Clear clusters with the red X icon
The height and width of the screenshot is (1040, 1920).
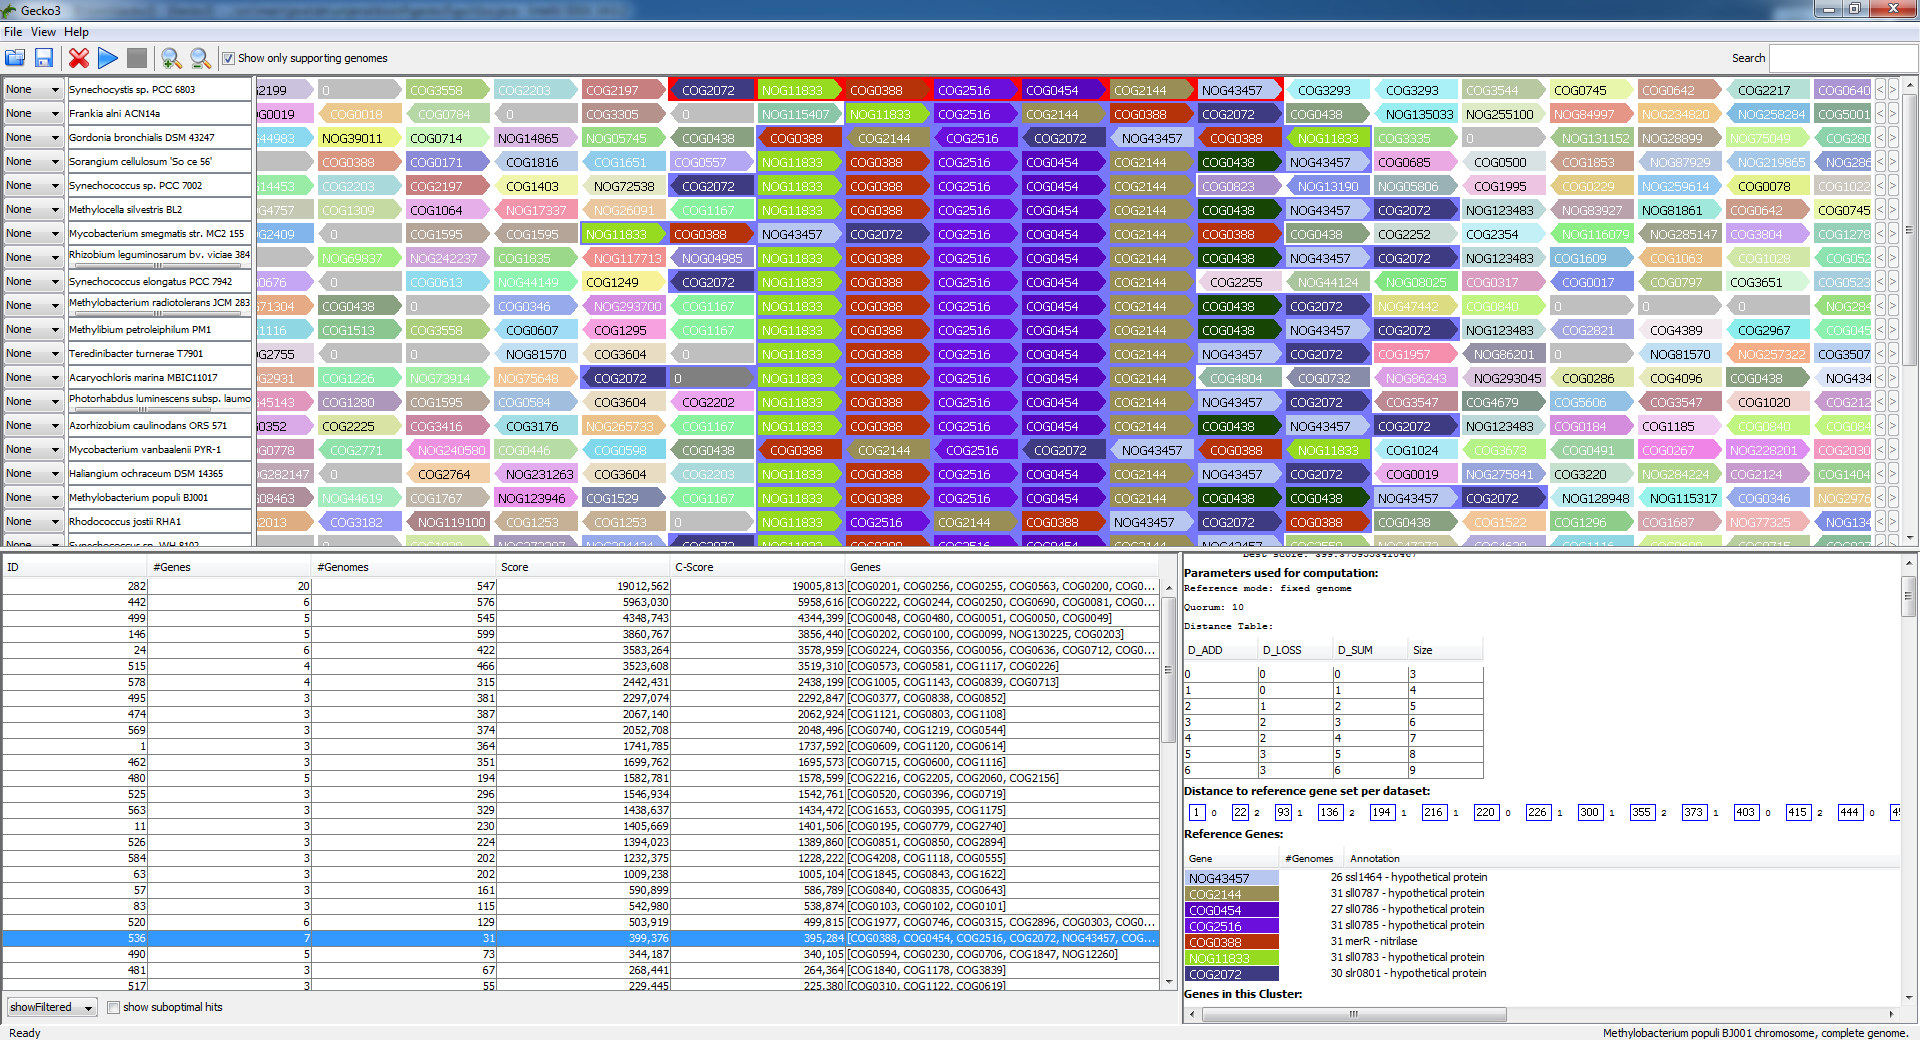pyautogui.click(x=79, y=58)
